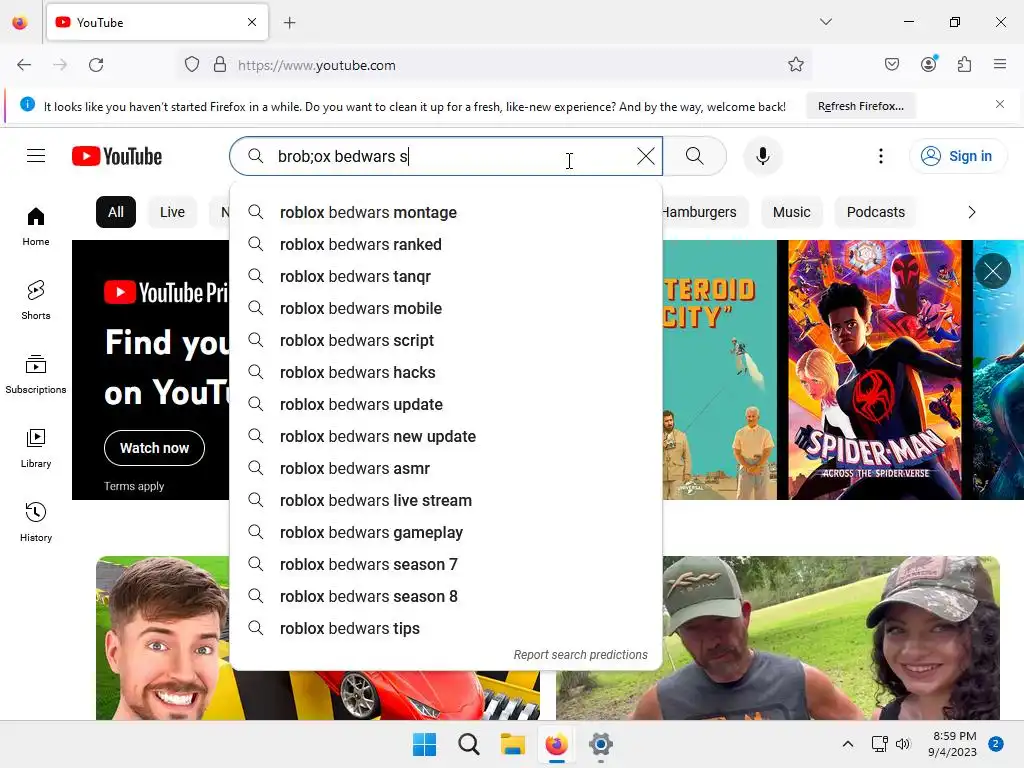
Task: Click the site padlock icon
Action: 220,65
